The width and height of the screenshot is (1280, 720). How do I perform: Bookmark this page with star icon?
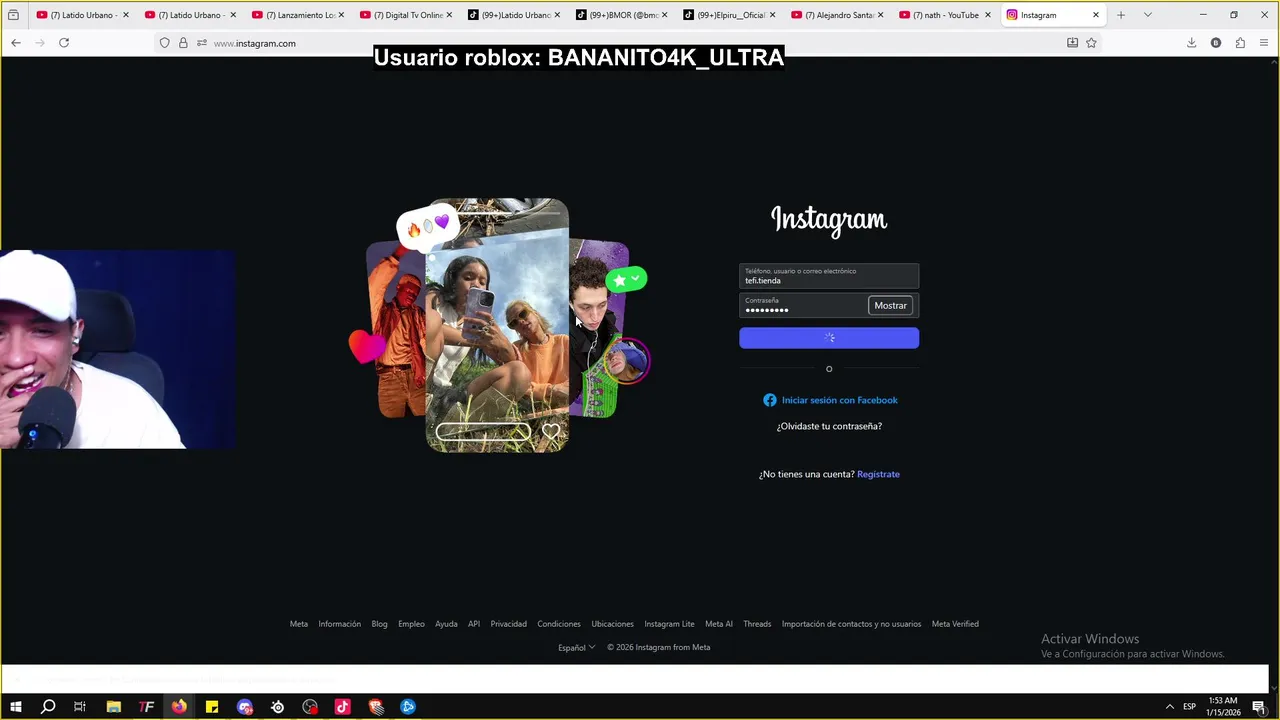coord(1091,43)
